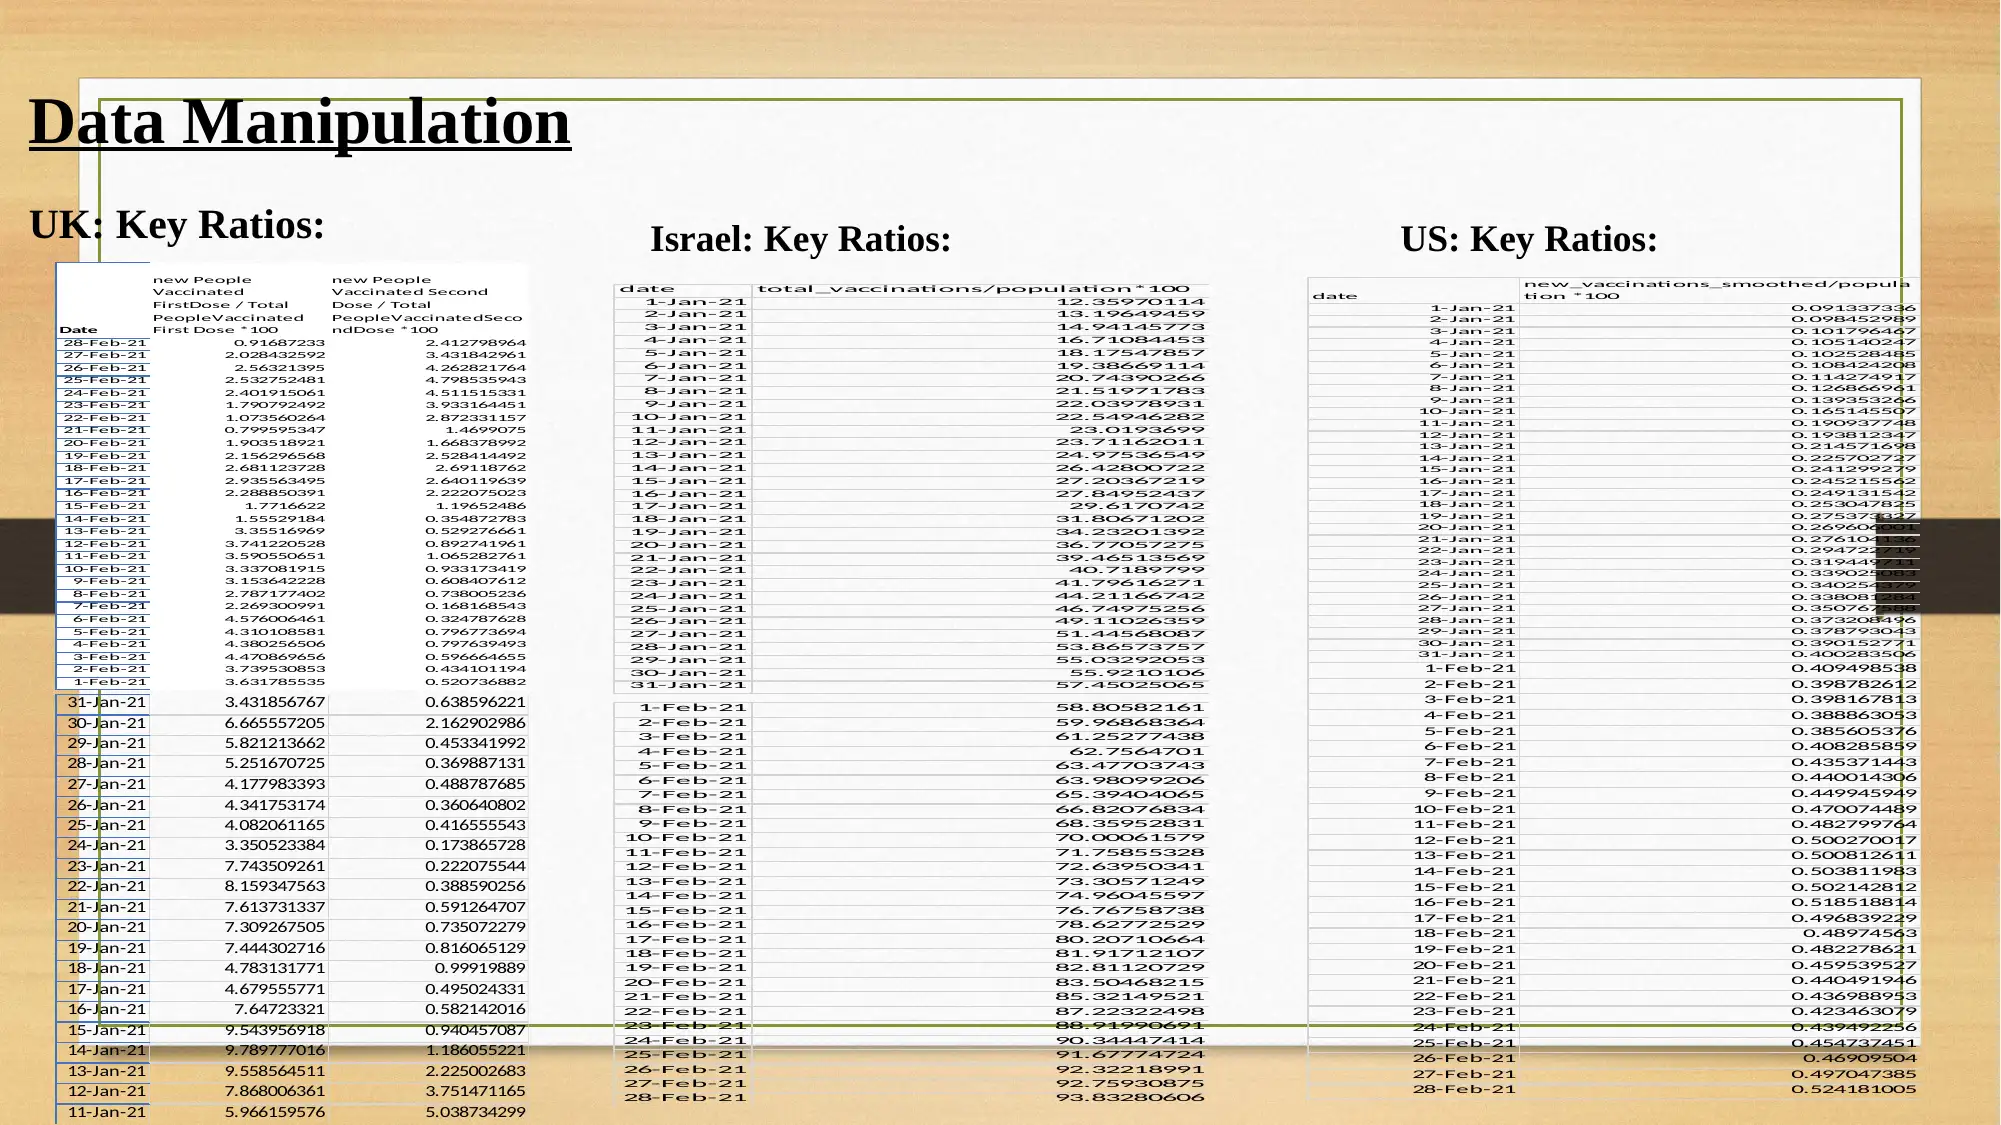Click '14-Feb-21' in the US table
Image resolution: width=2001 pixels, height=1125 pixels.
[x=1464, y=871]
